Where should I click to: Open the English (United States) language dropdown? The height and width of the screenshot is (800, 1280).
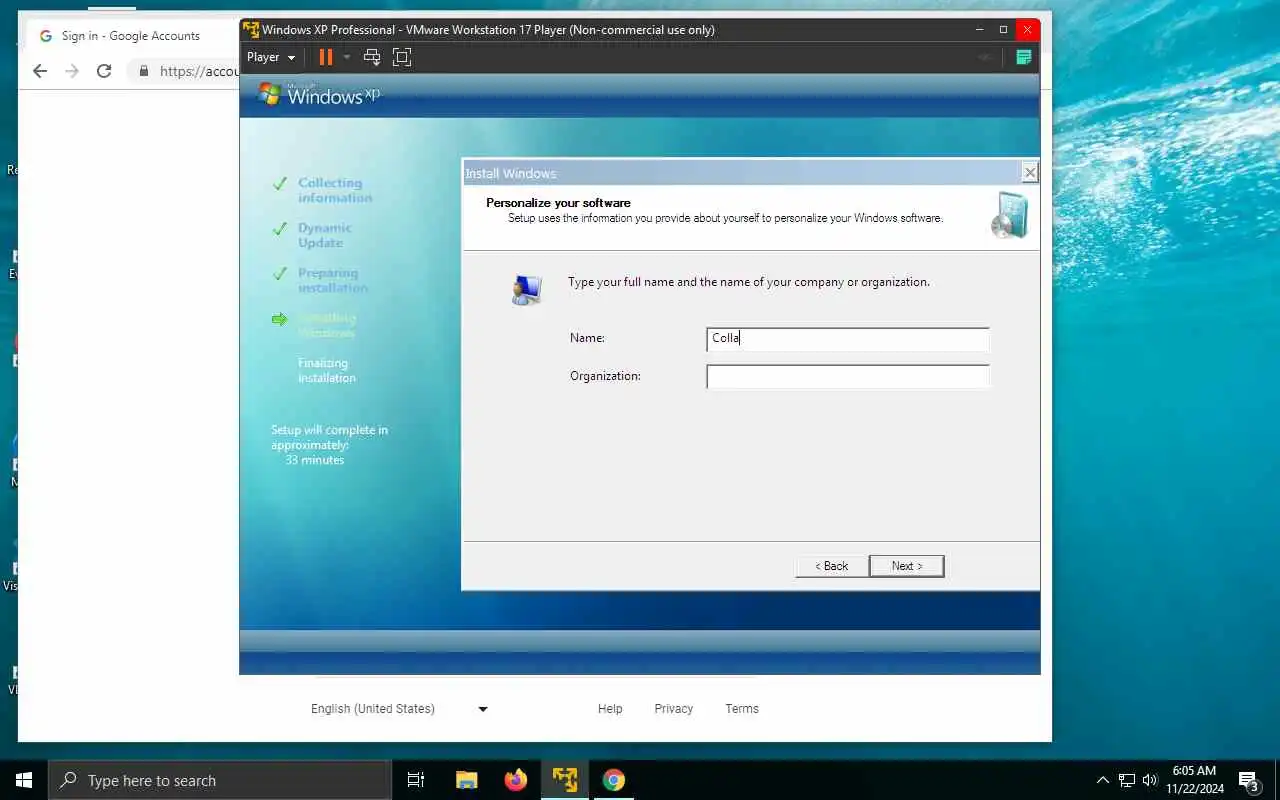point(398,709)
